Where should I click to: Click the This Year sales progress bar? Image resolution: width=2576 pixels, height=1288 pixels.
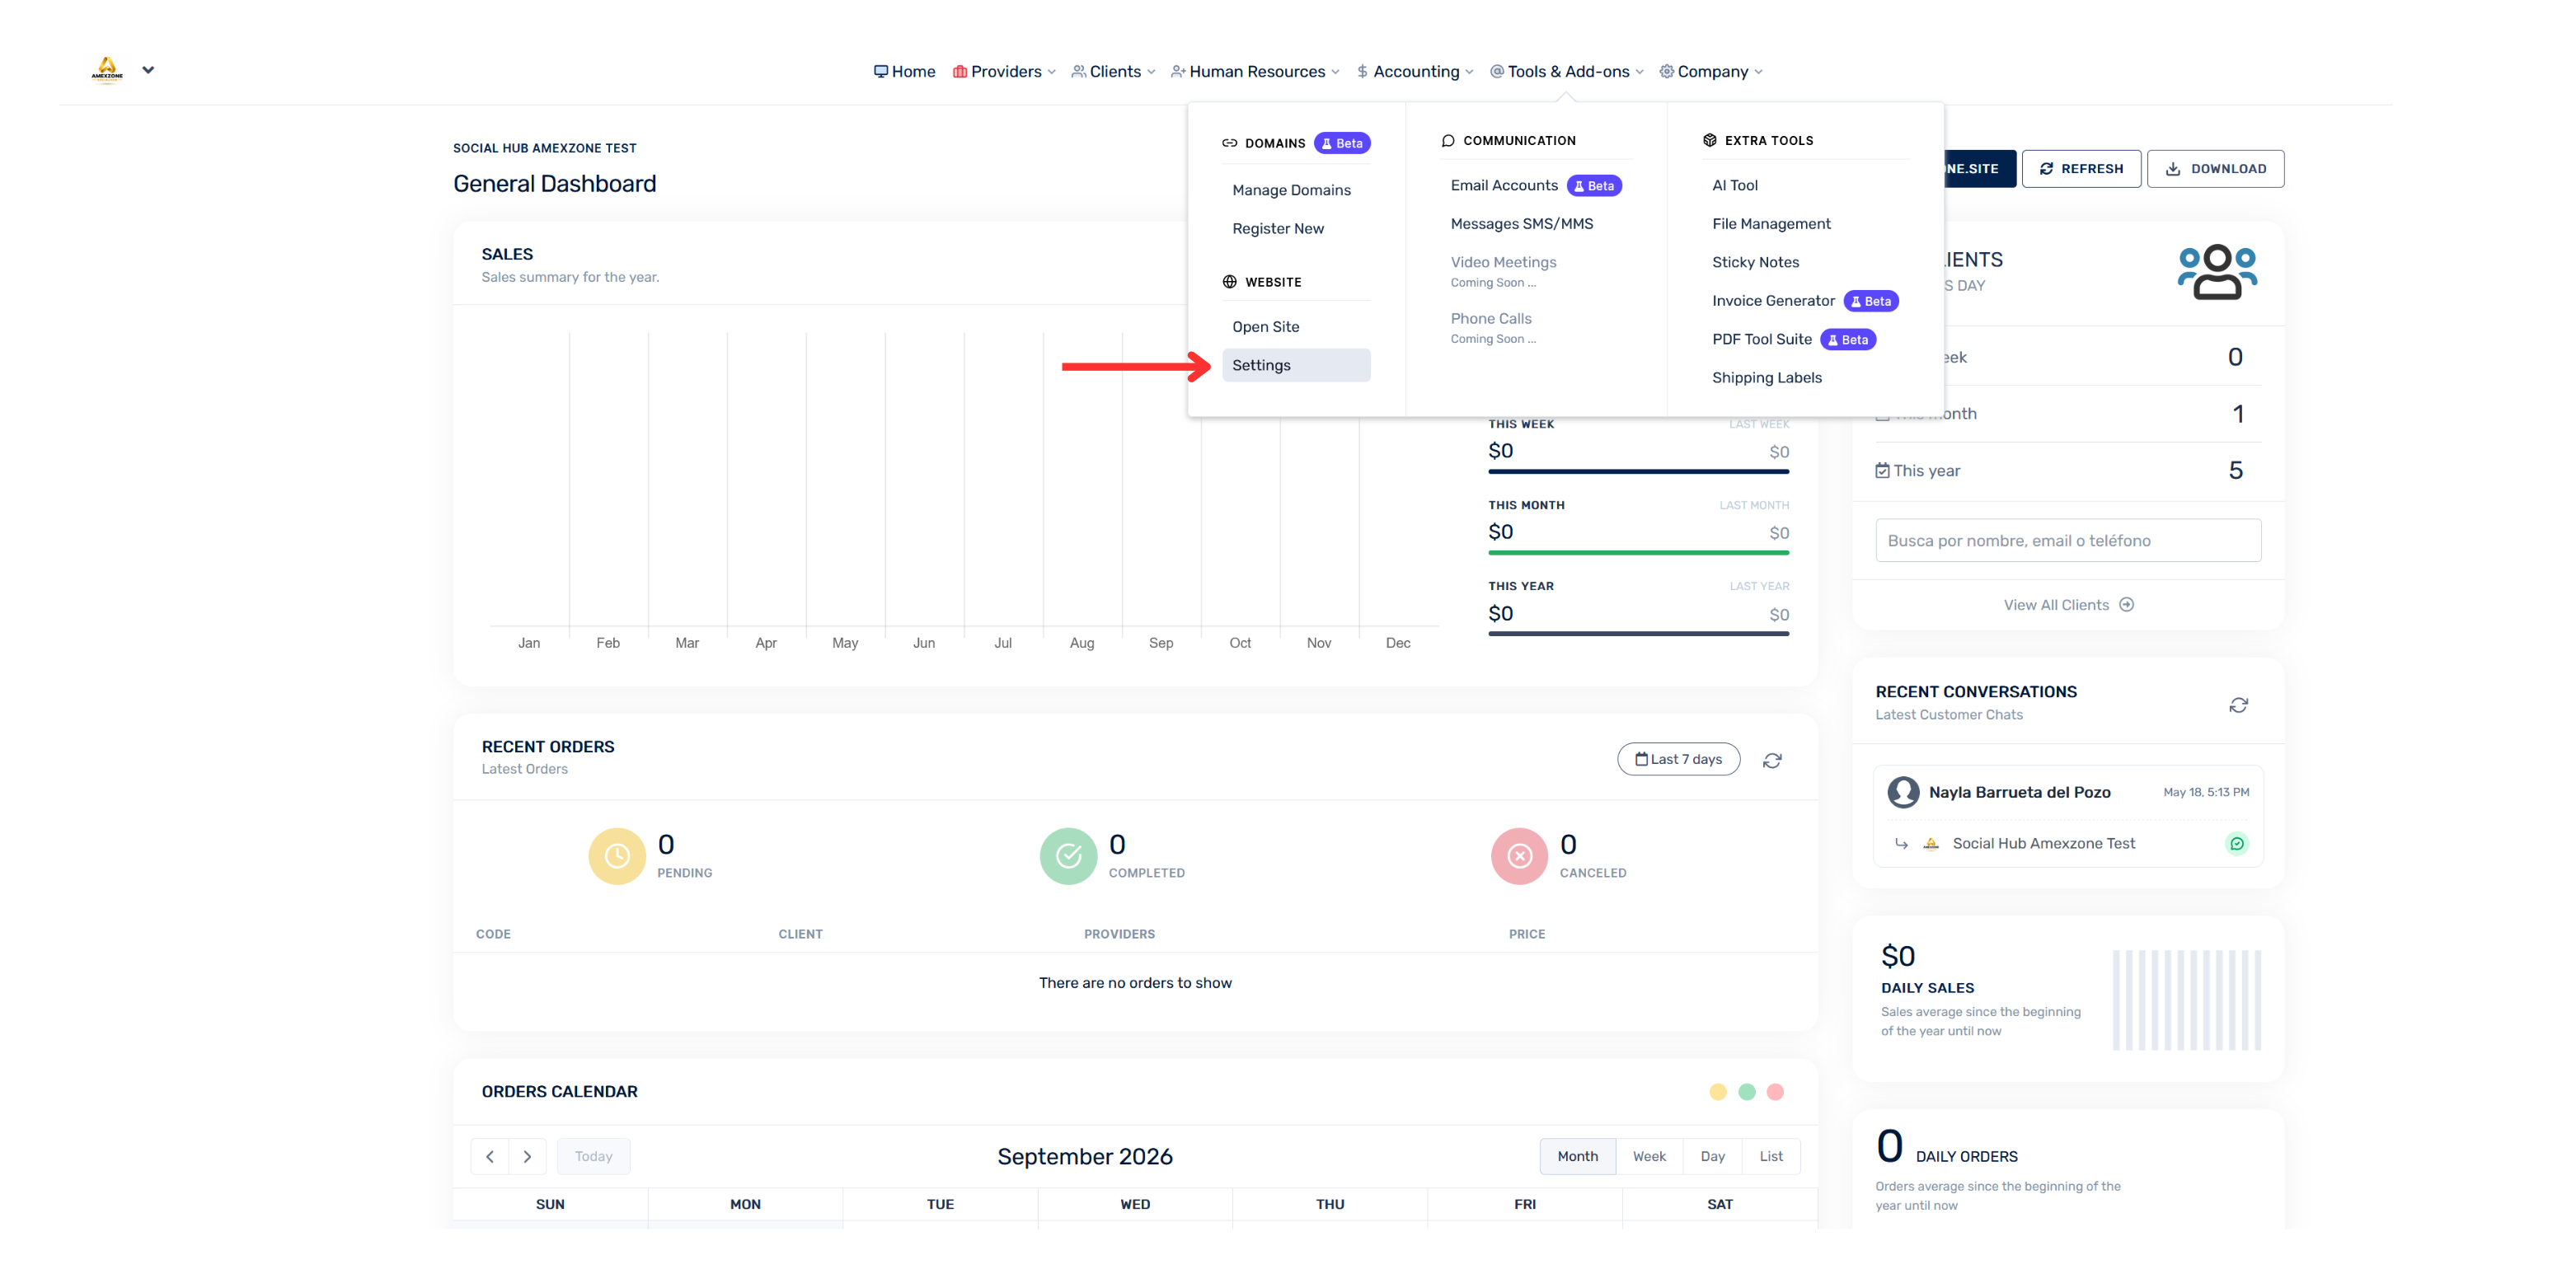click(1638, 633)
